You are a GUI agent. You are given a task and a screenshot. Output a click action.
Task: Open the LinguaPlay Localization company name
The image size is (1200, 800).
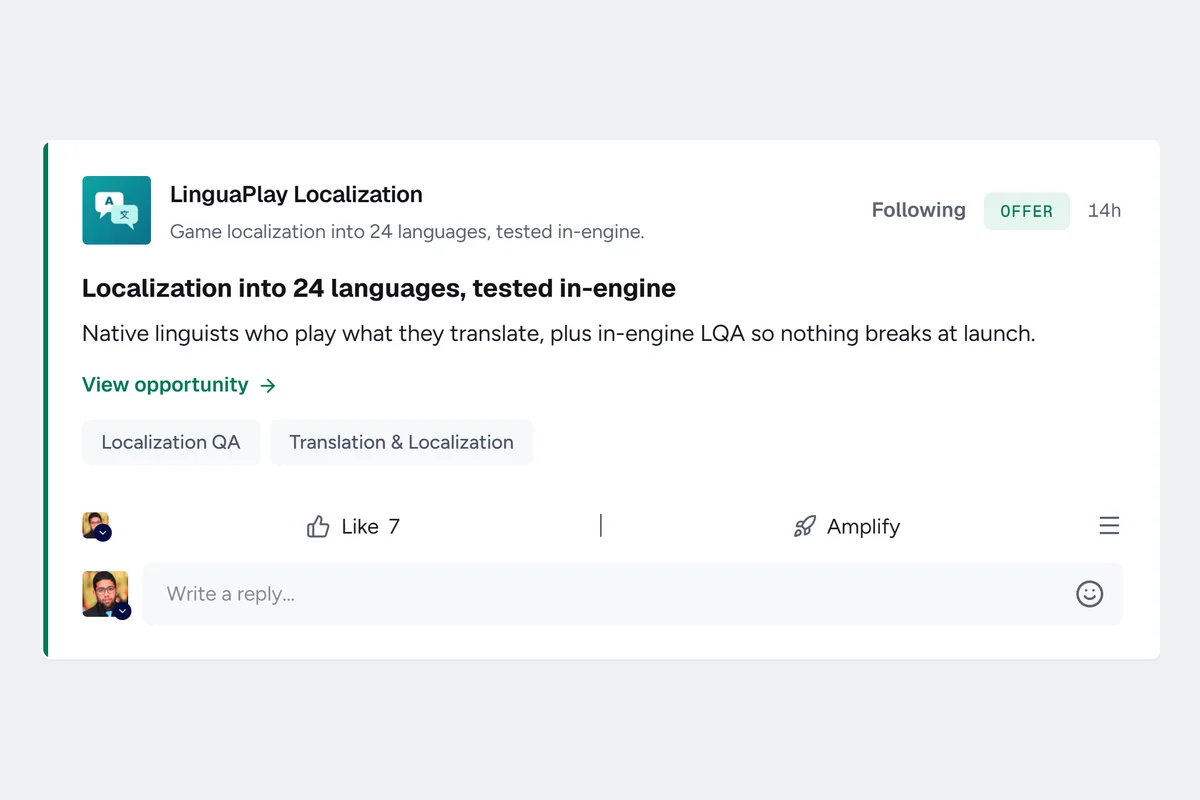tap(296, 194)
